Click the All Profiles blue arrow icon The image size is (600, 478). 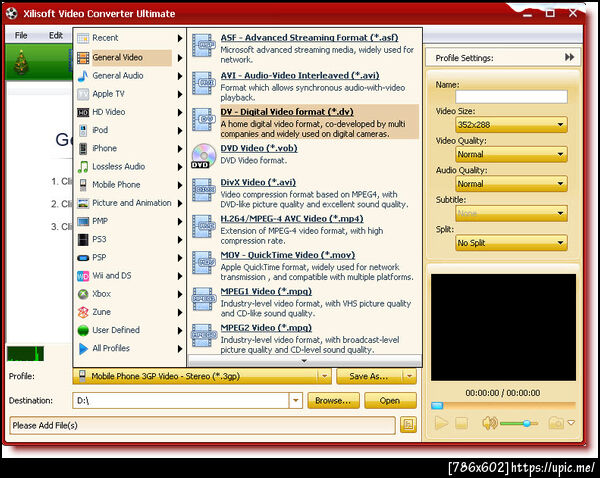click(x=83, y=349)
